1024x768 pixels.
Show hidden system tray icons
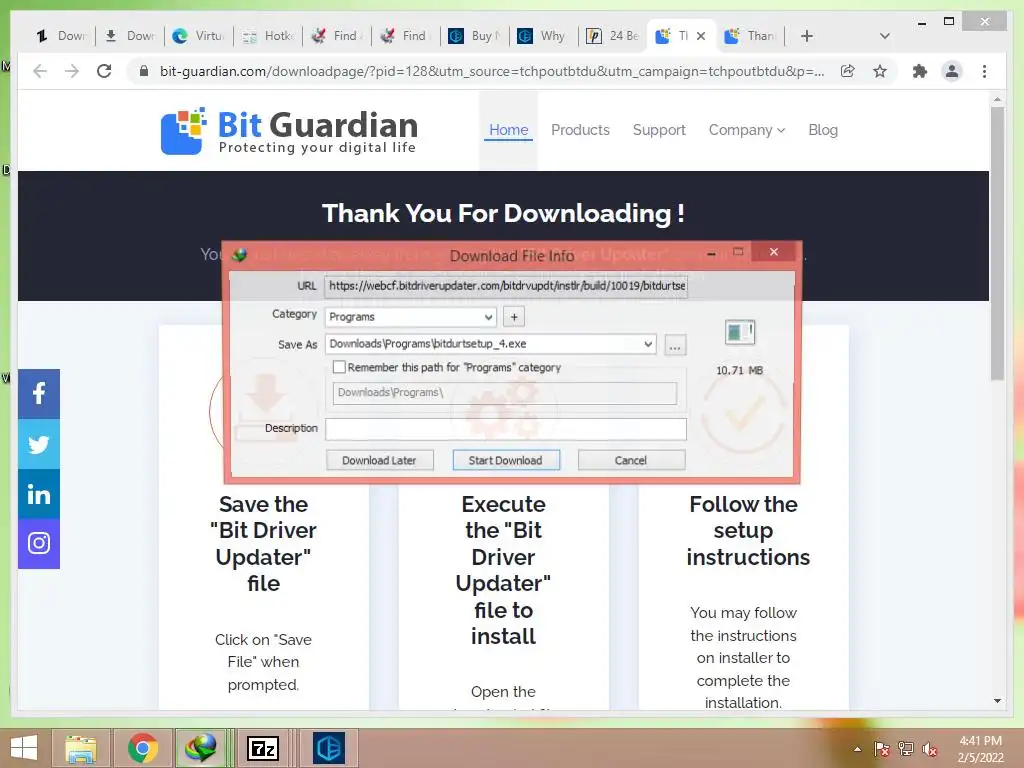click(857, 749)
